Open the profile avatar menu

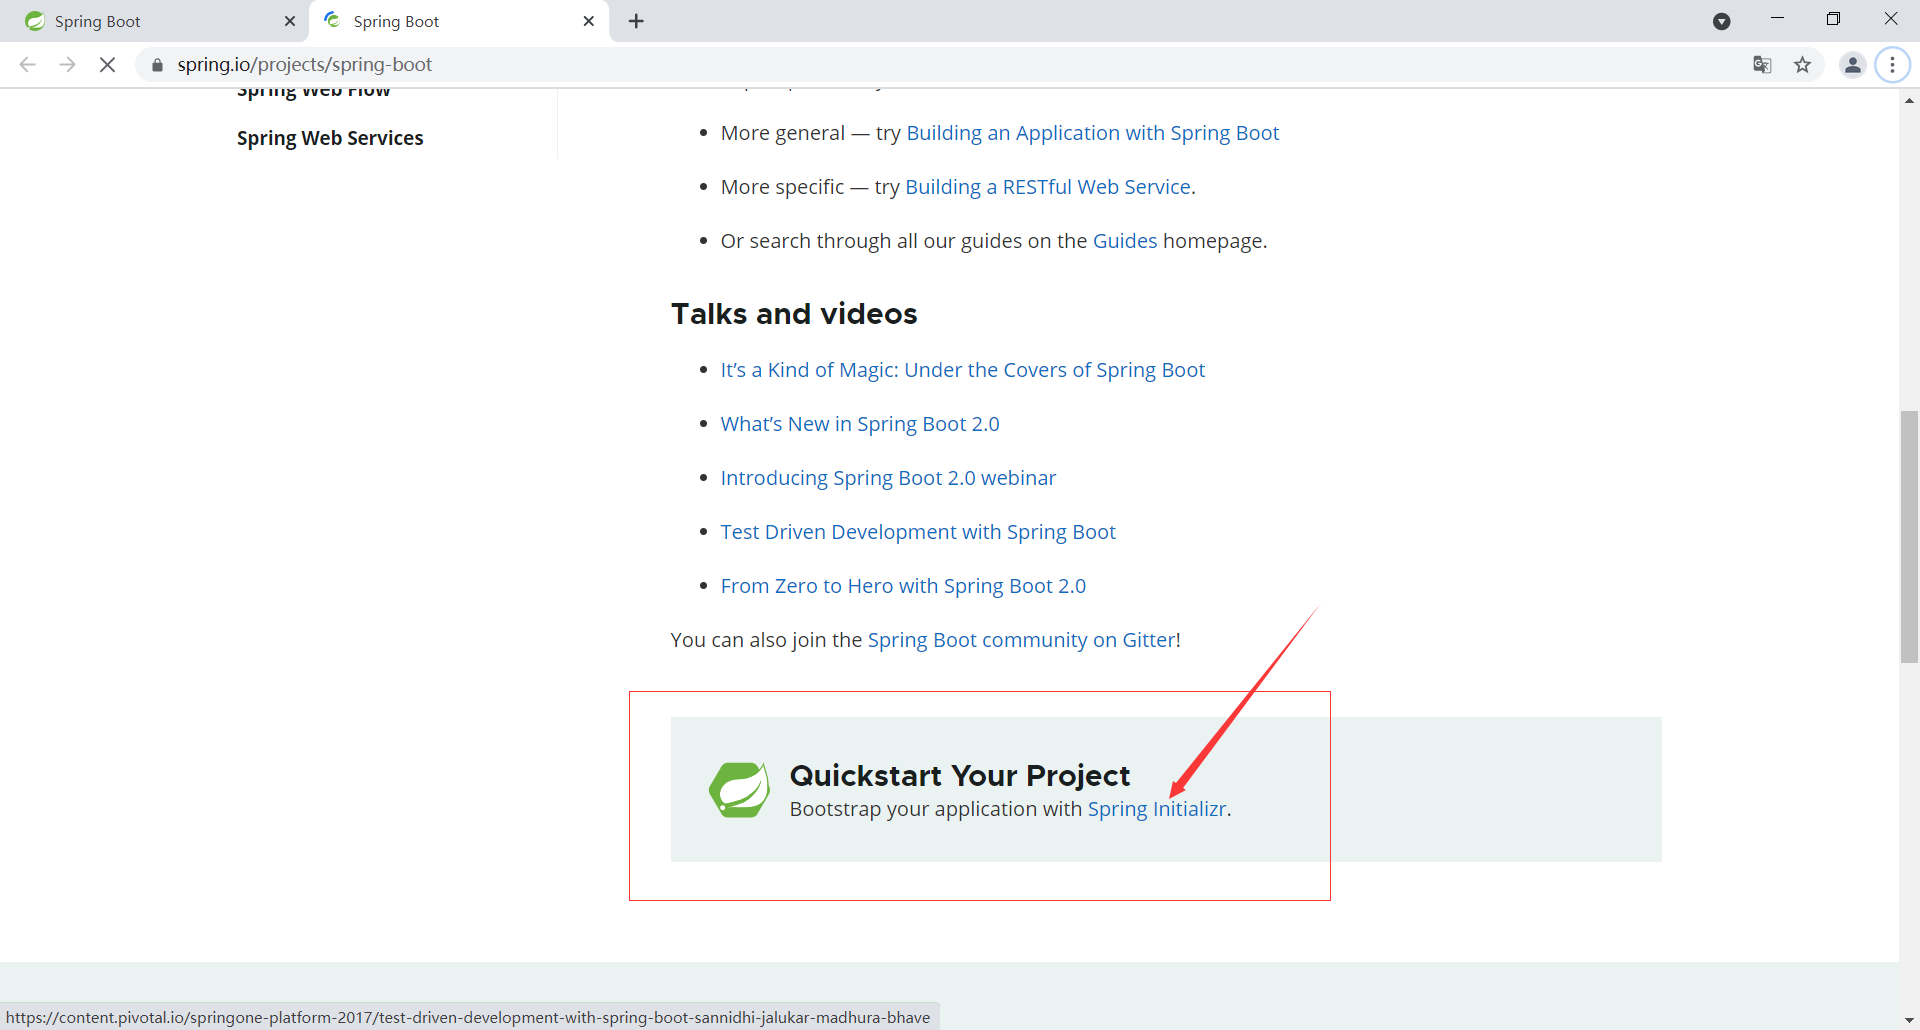1852,65
